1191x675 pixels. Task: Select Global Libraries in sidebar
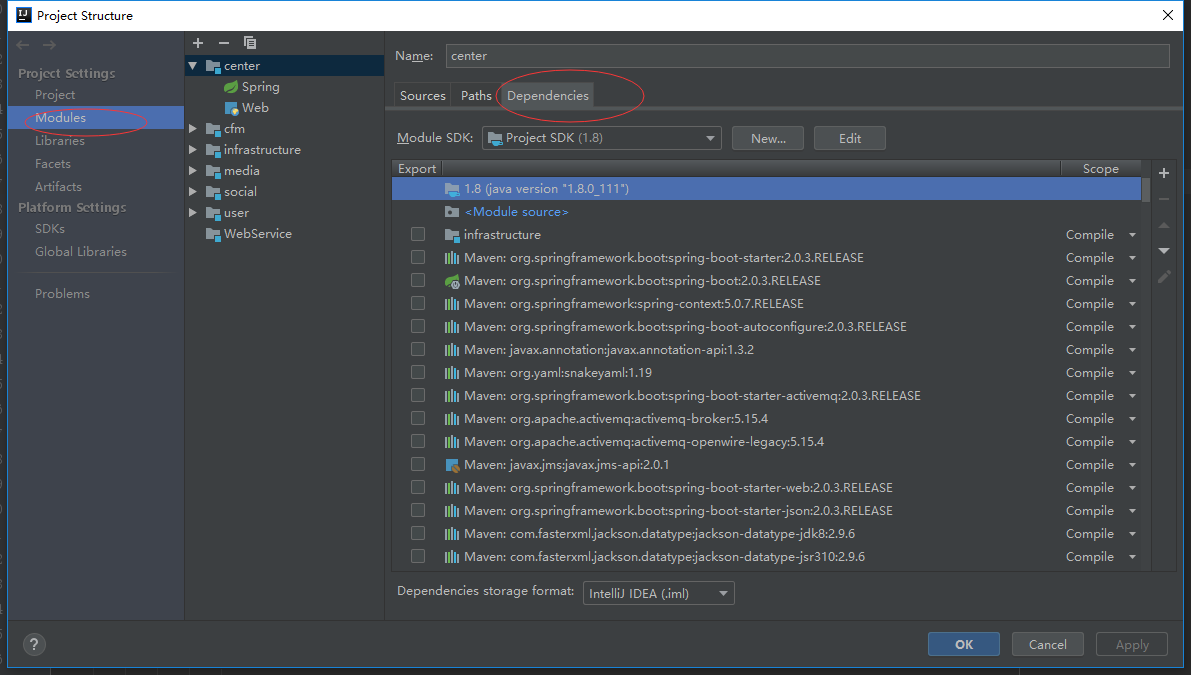(81, 252)
